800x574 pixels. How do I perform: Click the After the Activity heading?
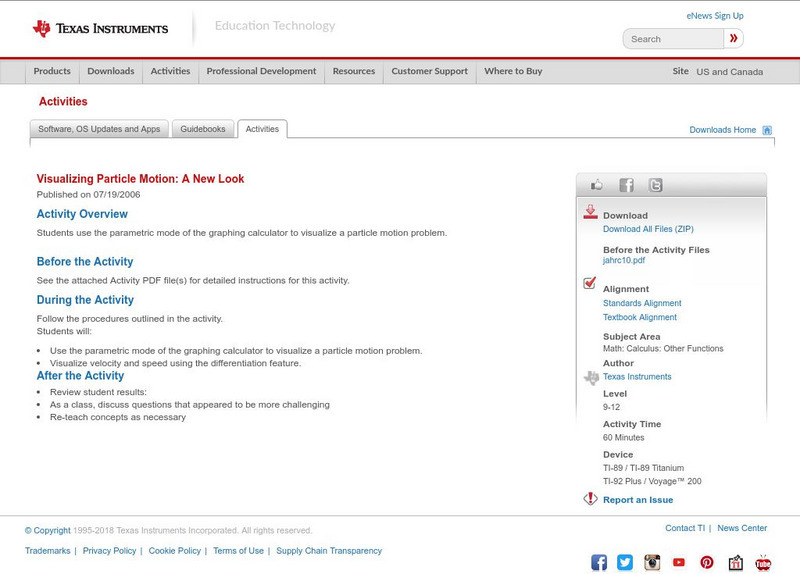[x=80, y=376]
